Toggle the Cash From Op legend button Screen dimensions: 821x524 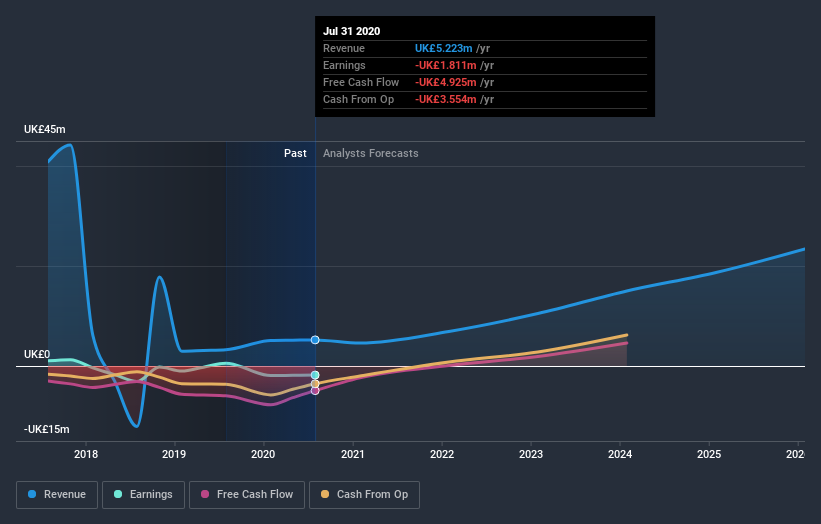364,495
